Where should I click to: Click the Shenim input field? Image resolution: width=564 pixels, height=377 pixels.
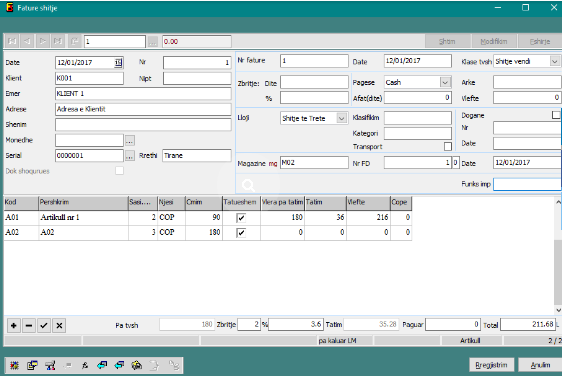tap(143, 124)
